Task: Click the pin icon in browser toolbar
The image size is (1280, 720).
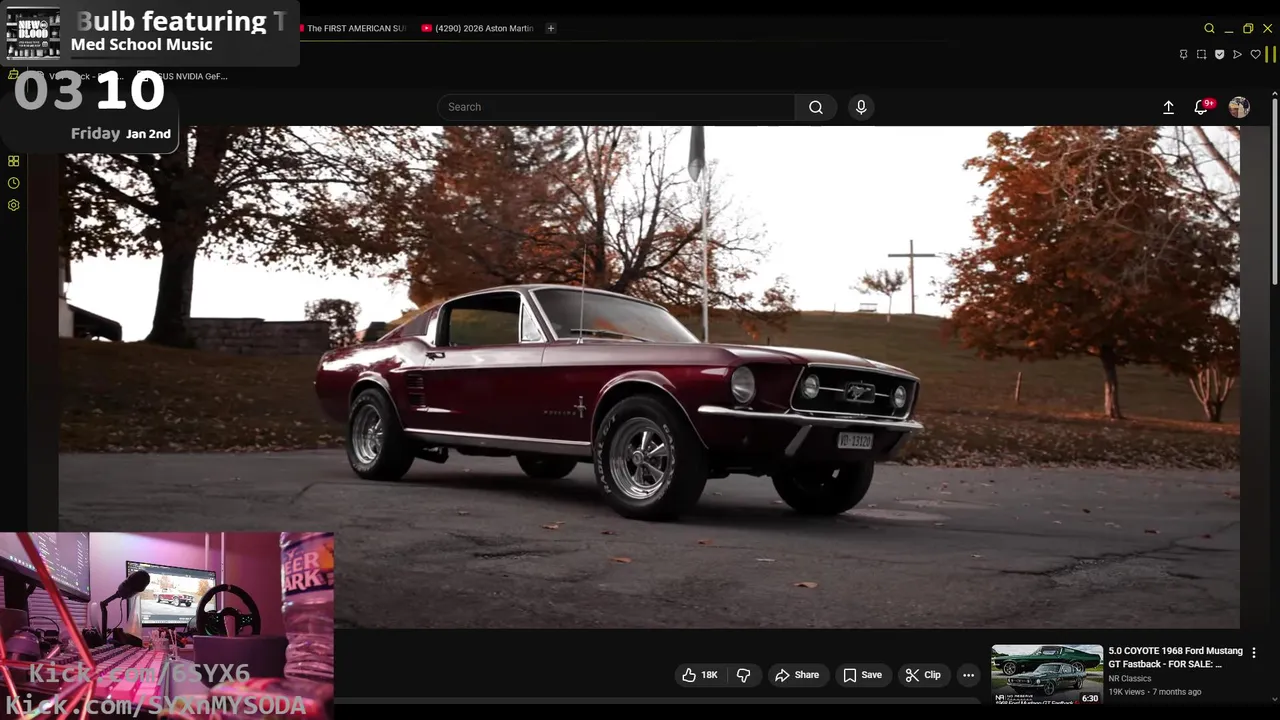Action: click(1183, 54)
